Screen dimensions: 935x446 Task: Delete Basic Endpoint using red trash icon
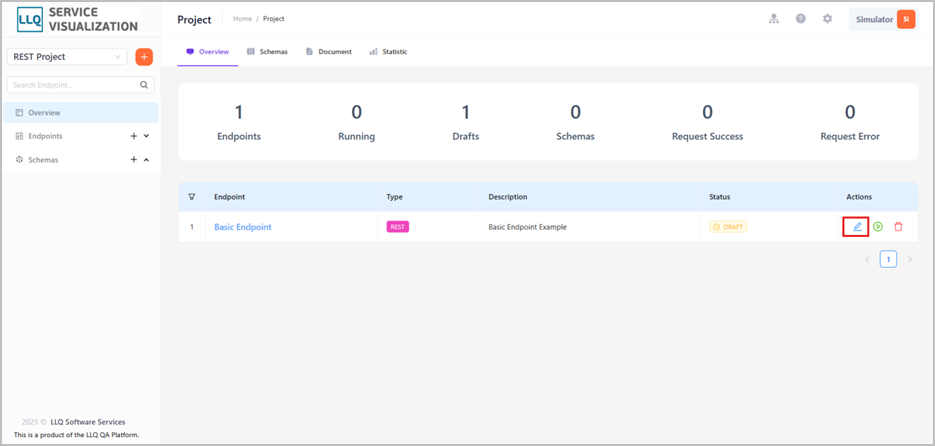pos(898,227)
